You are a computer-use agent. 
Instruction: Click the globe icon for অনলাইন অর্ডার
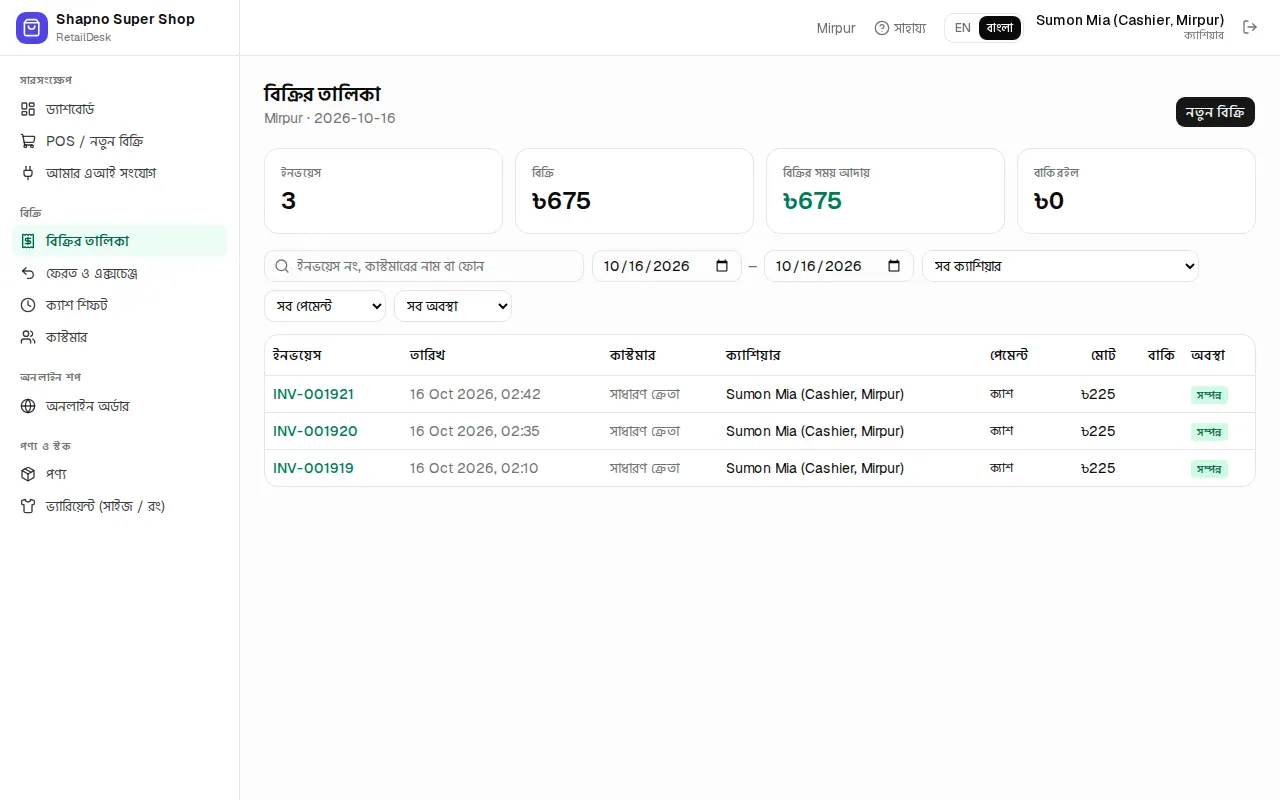(28, 406)
